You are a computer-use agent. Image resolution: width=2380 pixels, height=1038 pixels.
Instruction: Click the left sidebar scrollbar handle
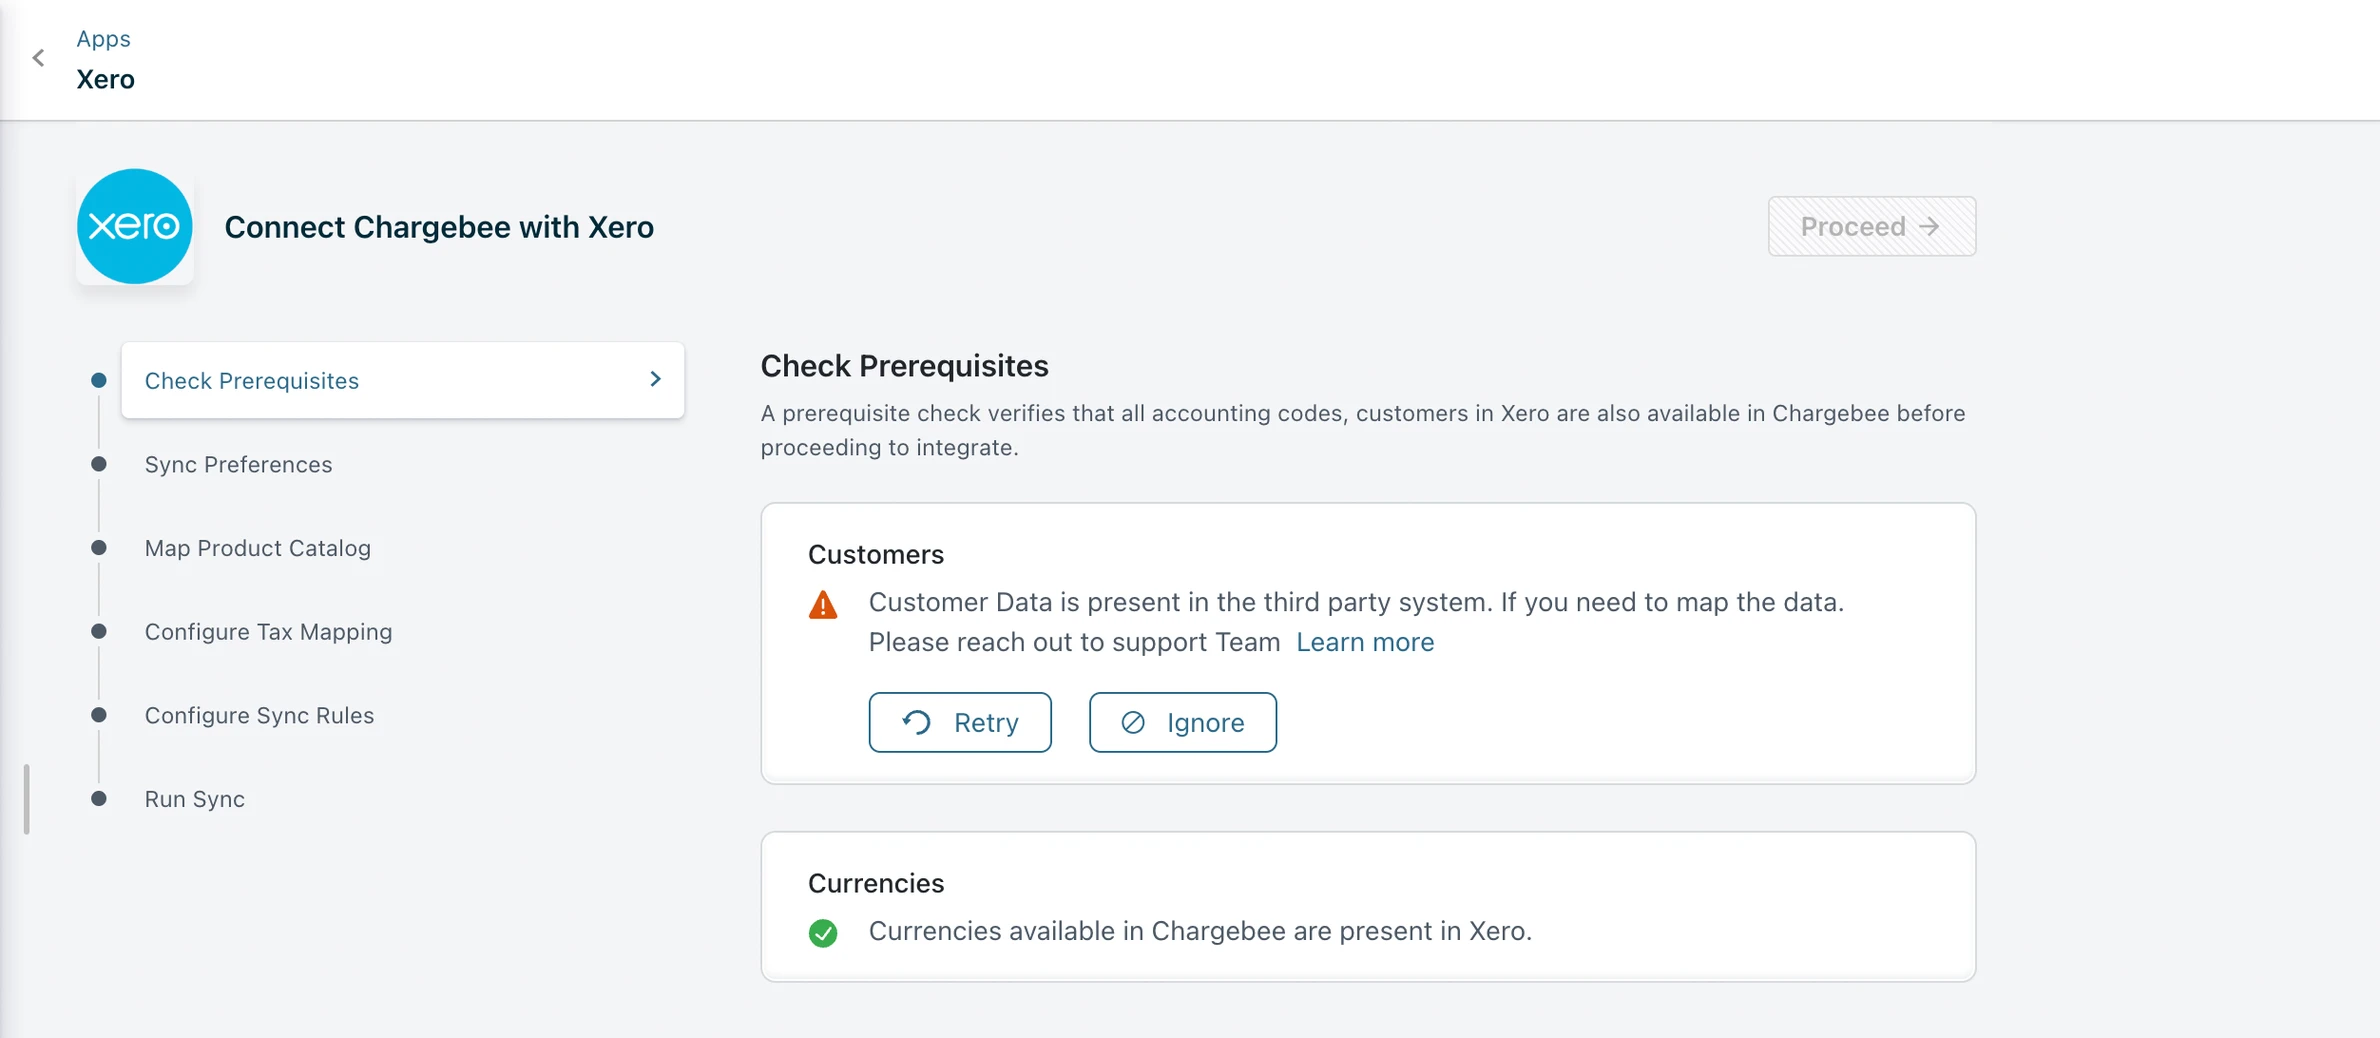pos(27,799)
